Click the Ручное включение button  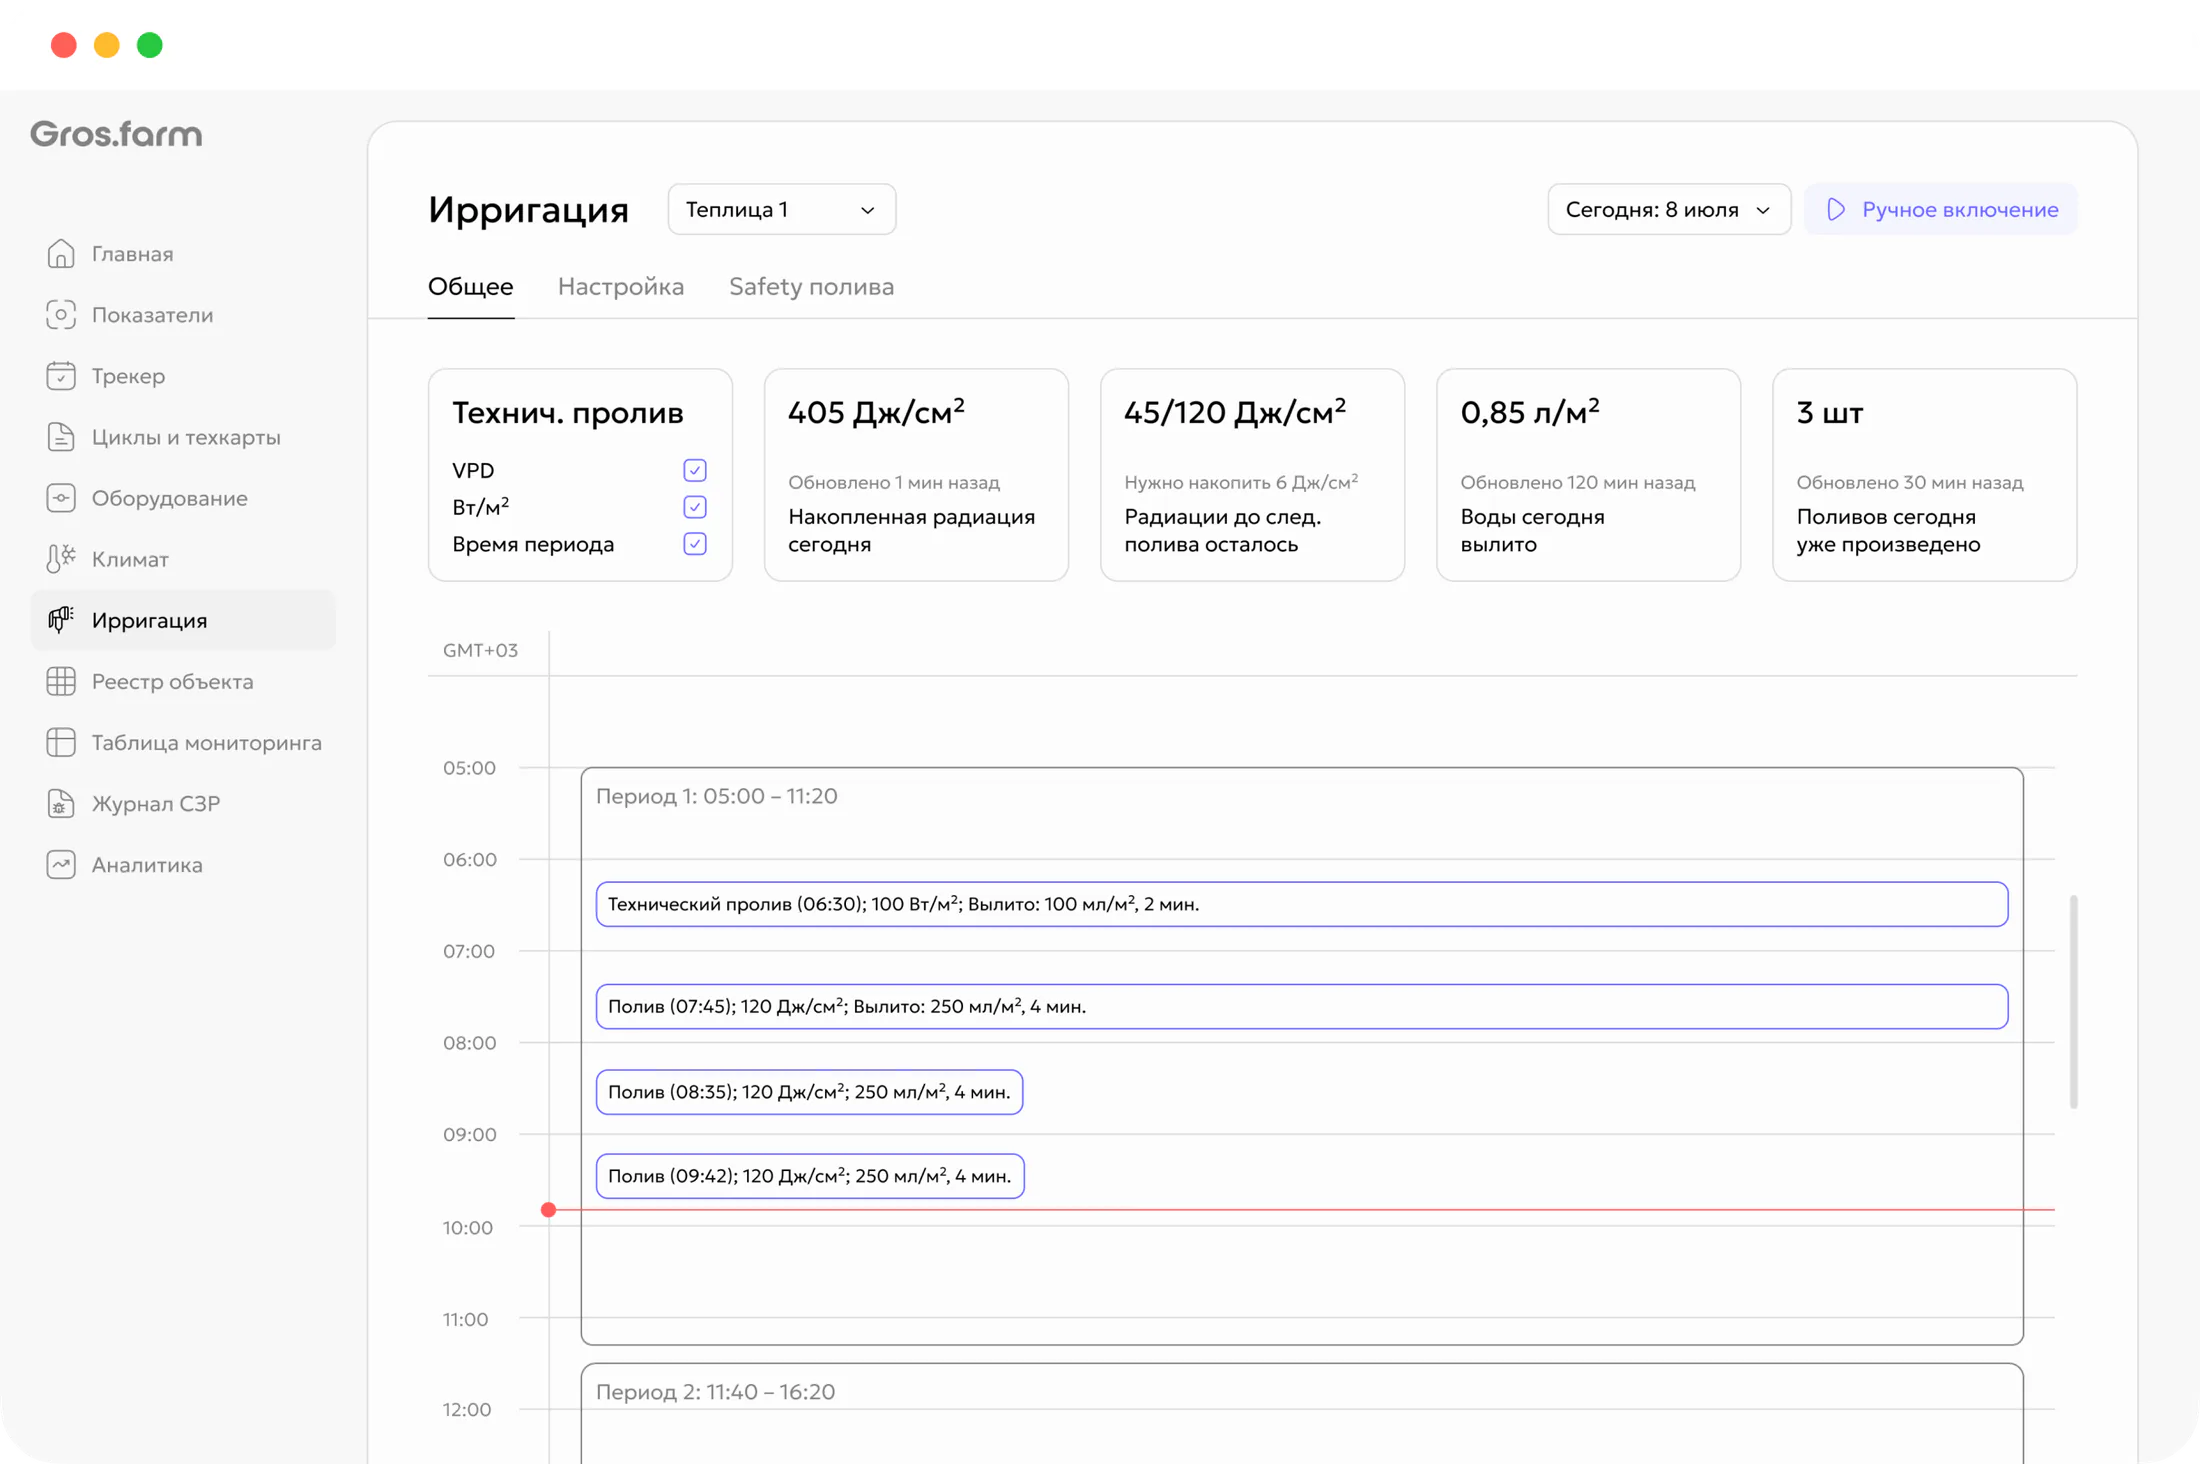pos(1941,209)
